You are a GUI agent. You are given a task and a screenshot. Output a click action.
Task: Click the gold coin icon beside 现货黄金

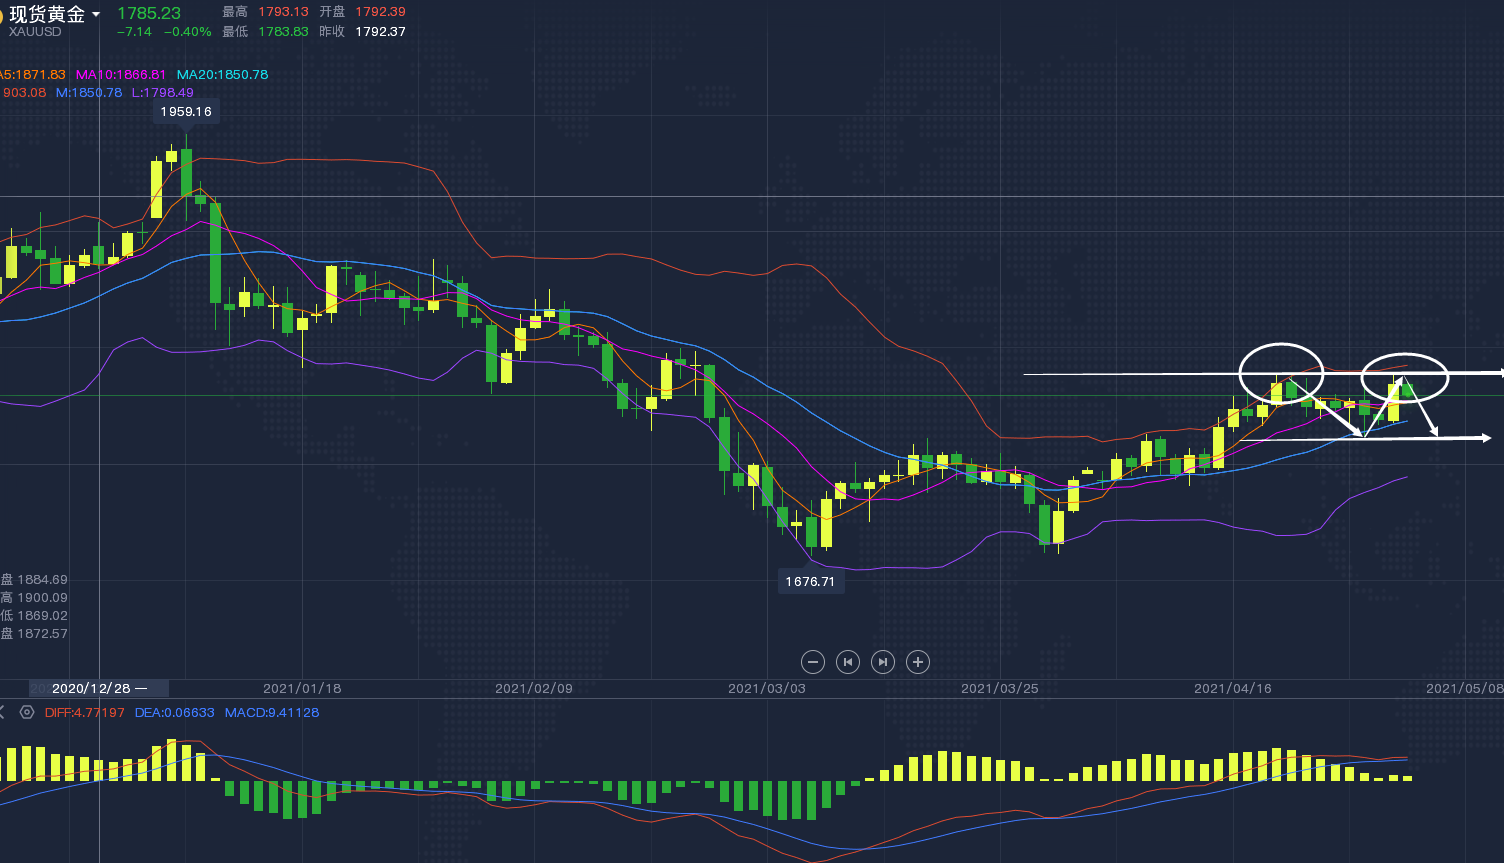coord(2,15)
